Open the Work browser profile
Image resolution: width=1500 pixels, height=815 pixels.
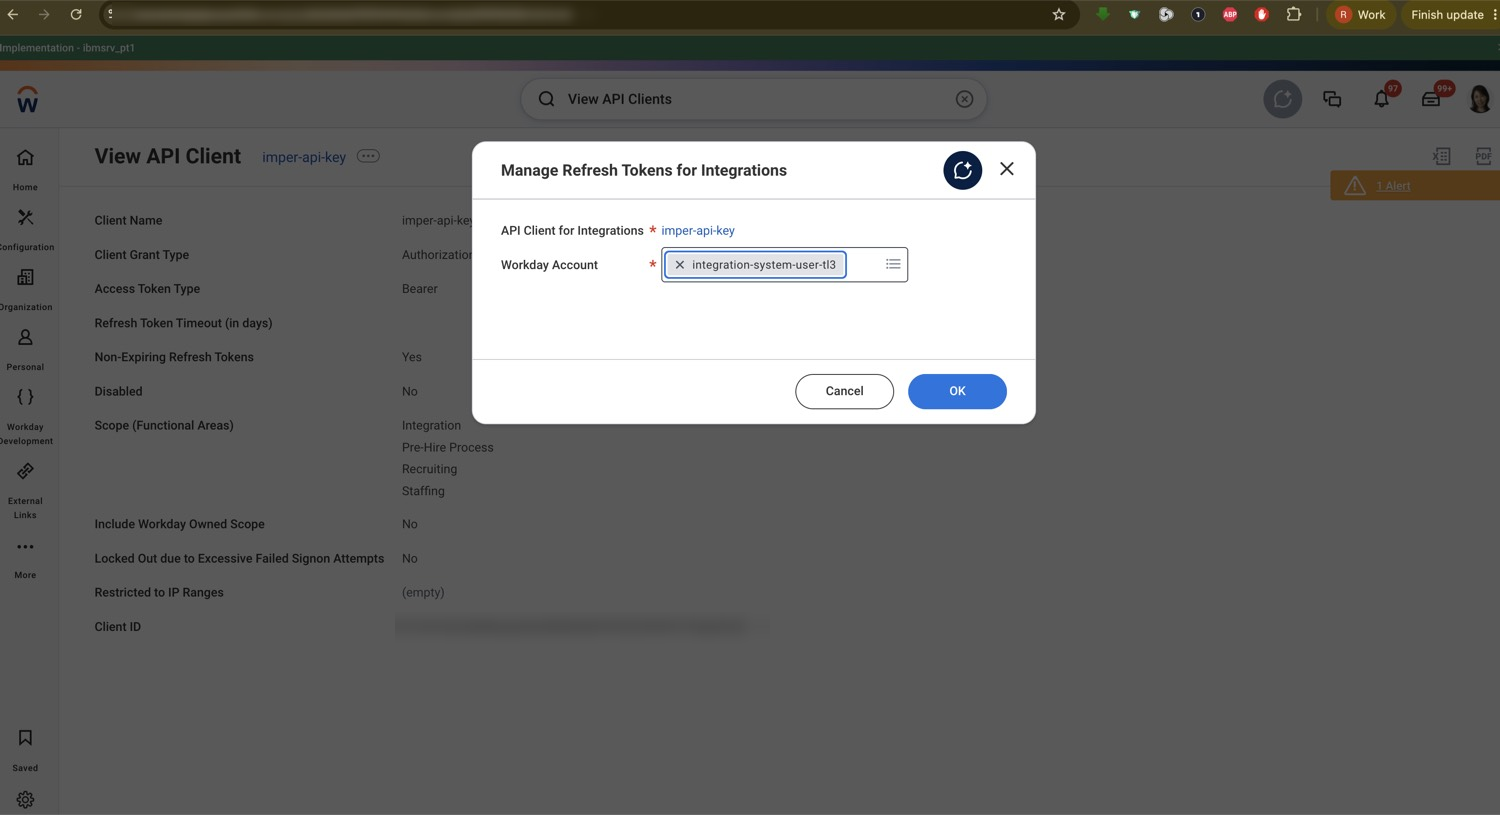pyautogui.click(x=1361, y=14)
